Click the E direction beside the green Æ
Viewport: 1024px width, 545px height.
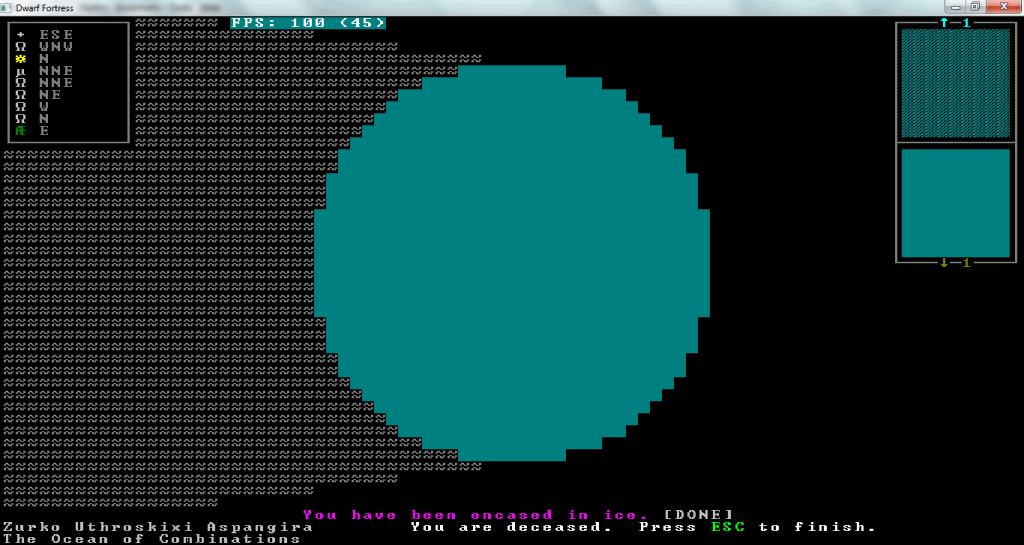(44, 131)
